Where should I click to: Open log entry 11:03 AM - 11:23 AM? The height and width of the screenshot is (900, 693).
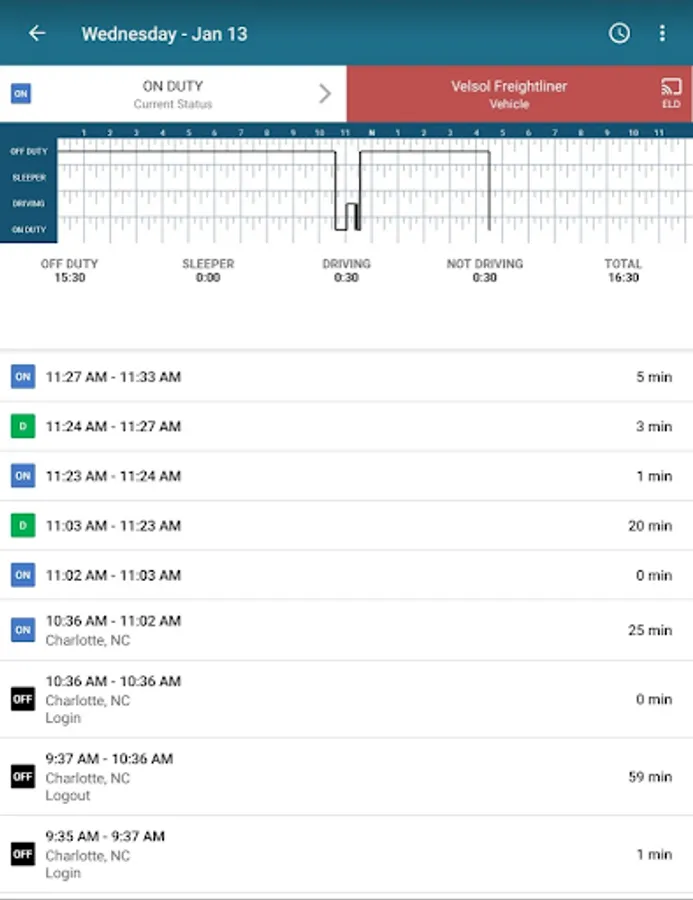tap(346, 525)
